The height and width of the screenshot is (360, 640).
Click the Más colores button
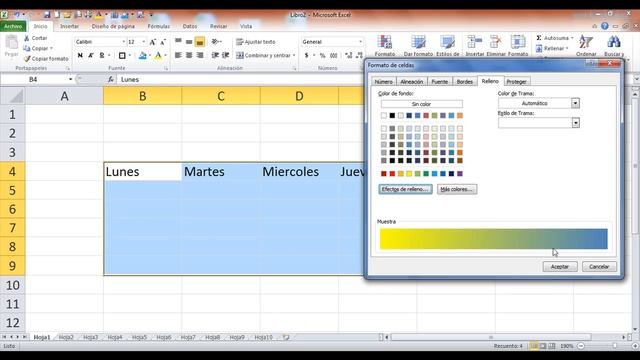pos(457,189)
